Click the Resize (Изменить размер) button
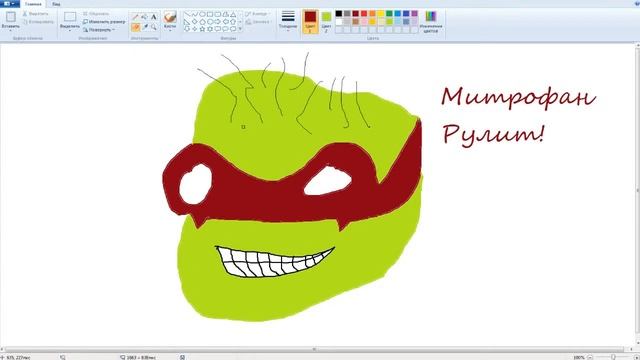 point(104,22)
